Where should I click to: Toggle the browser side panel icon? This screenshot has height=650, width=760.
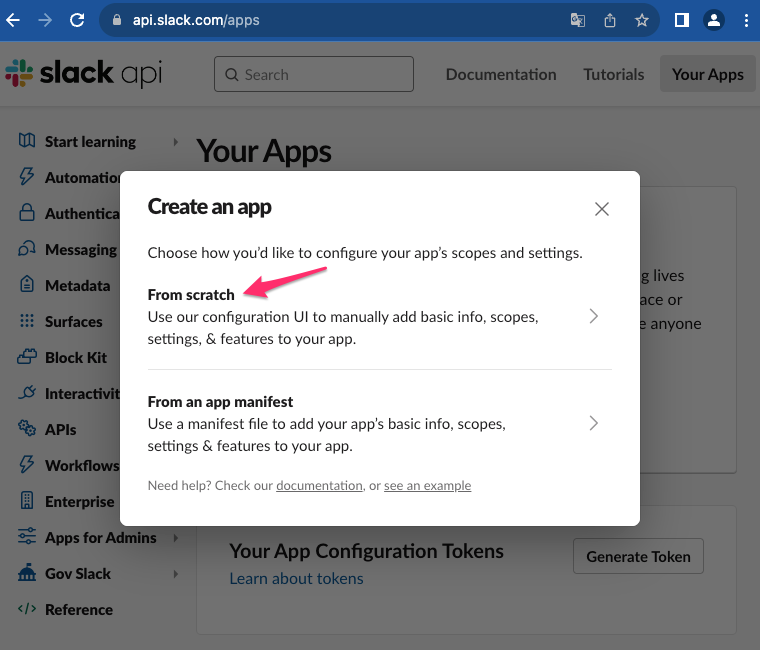pyautogui.click(x=681, y=20)
